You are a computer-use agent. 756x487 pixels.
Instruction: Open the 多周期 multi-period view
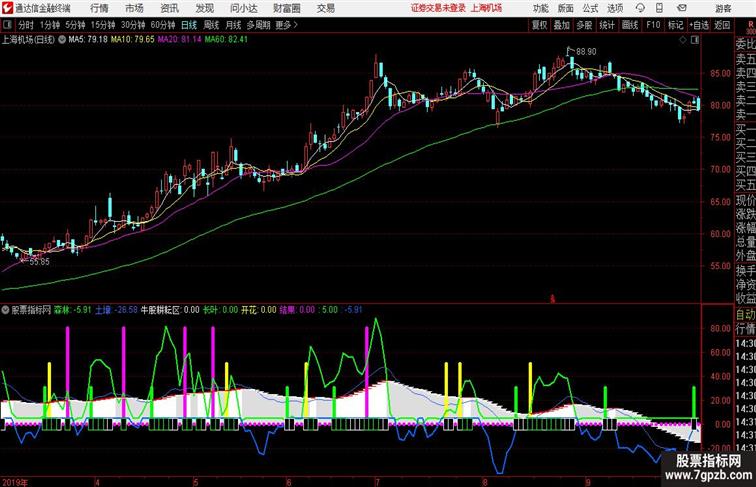point(258,25)
